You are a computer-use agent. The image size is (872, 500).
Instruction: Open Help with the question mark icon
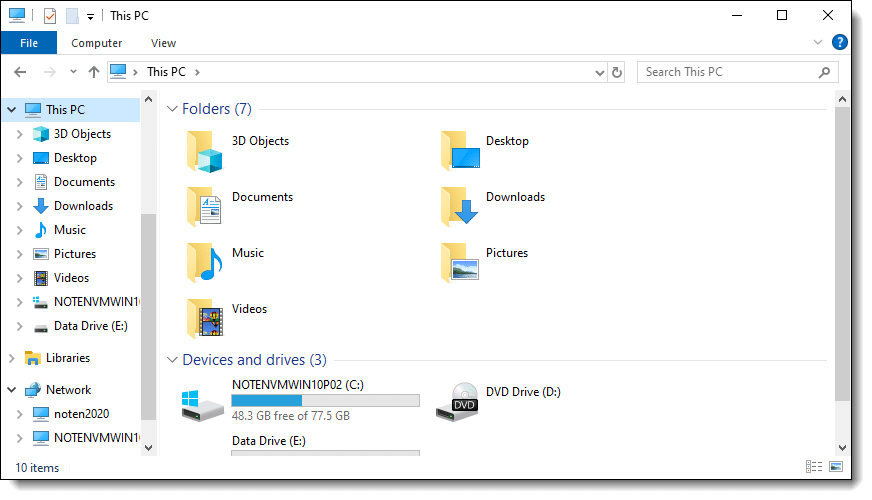coord(840,42)
